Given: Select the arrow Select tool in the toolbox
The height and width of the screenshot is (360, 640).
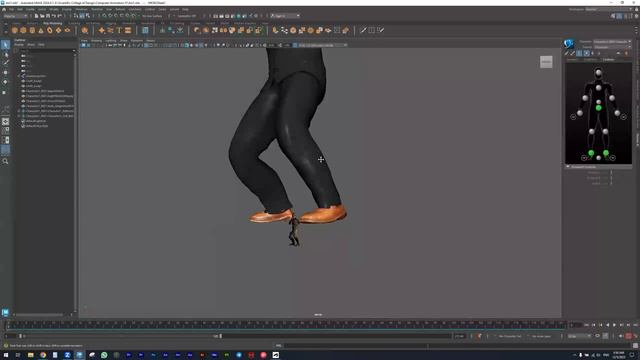Looking at the screenshot, I should [5, 44].
